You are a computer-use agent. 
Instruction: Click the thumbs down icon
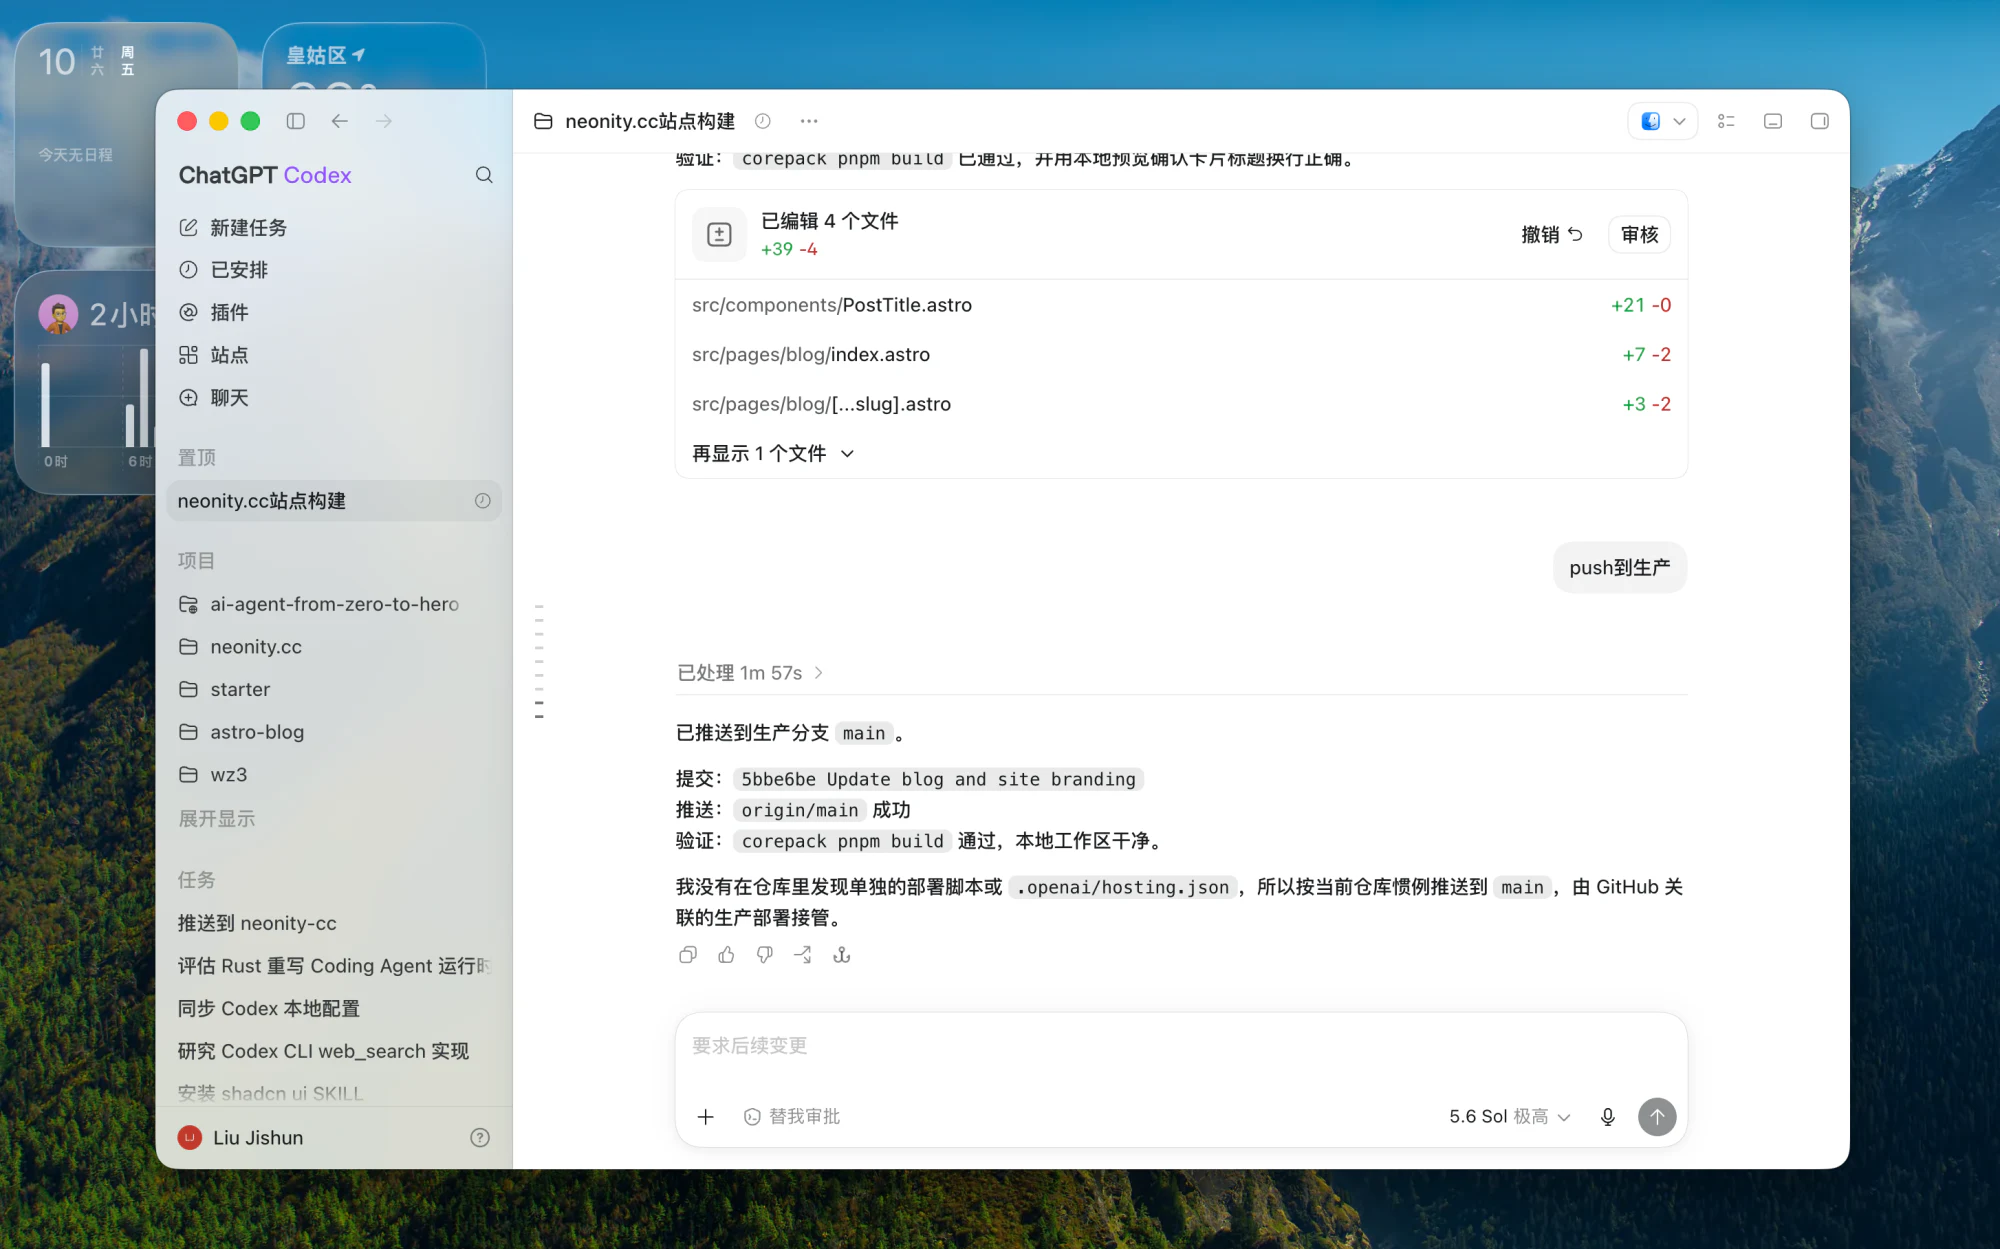764,955
